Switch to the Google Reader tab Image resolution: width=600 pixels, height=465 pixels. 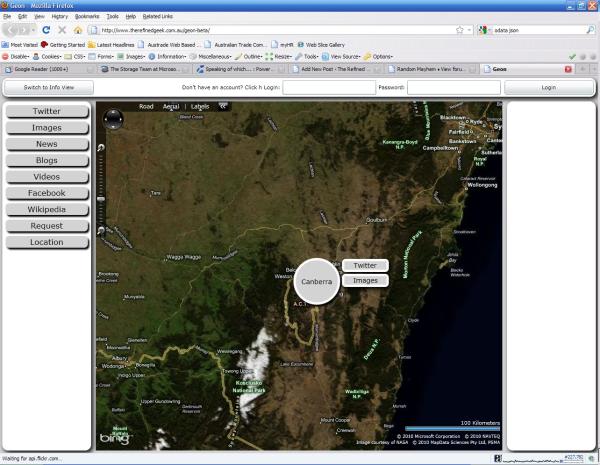pyautogui.click(x=48, y=69)
